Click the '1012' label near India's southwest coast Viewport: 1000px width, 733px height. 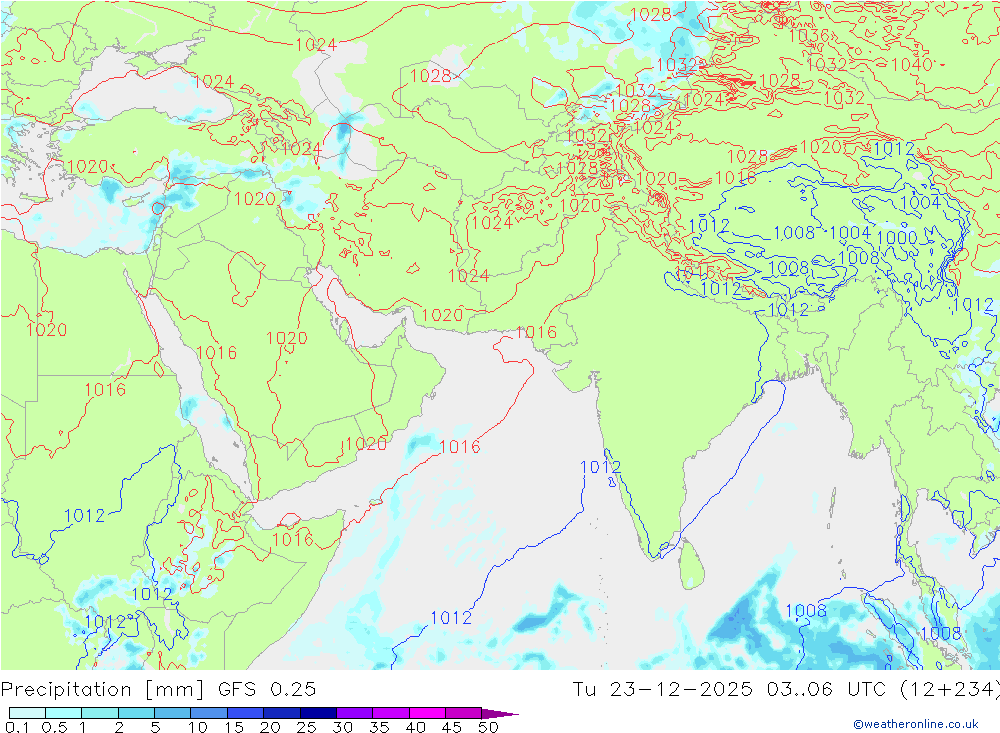click(x=600, y=468)
